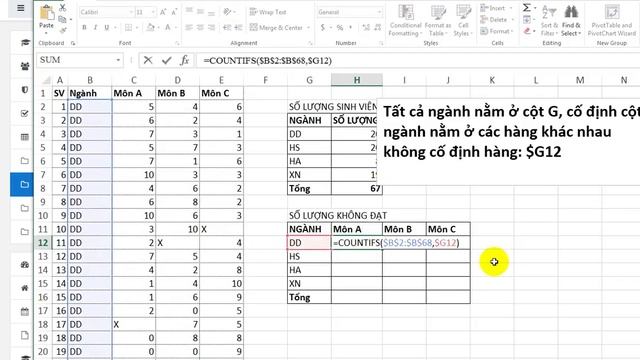The height and width of the screenshot is (360, 640).
Task: Open Merge & Center dropdown arrow
Action: [309, 28]
